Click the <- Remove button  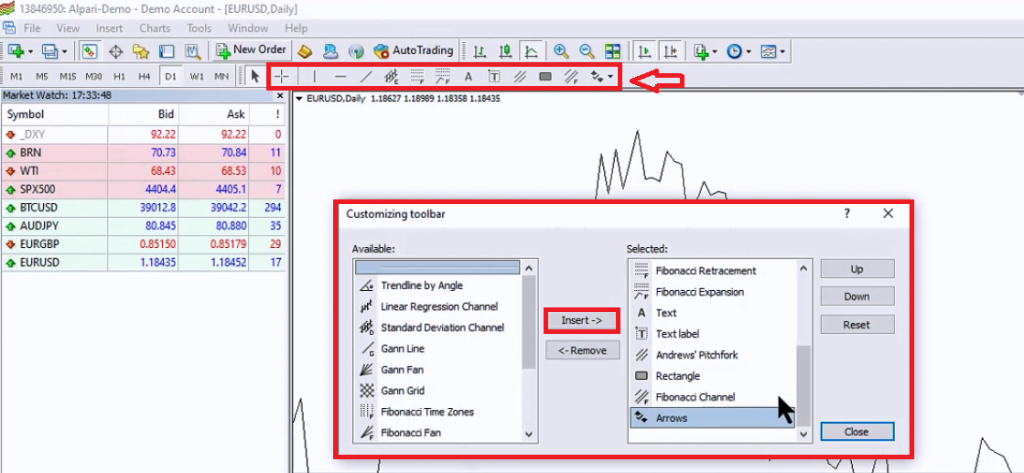582,350
